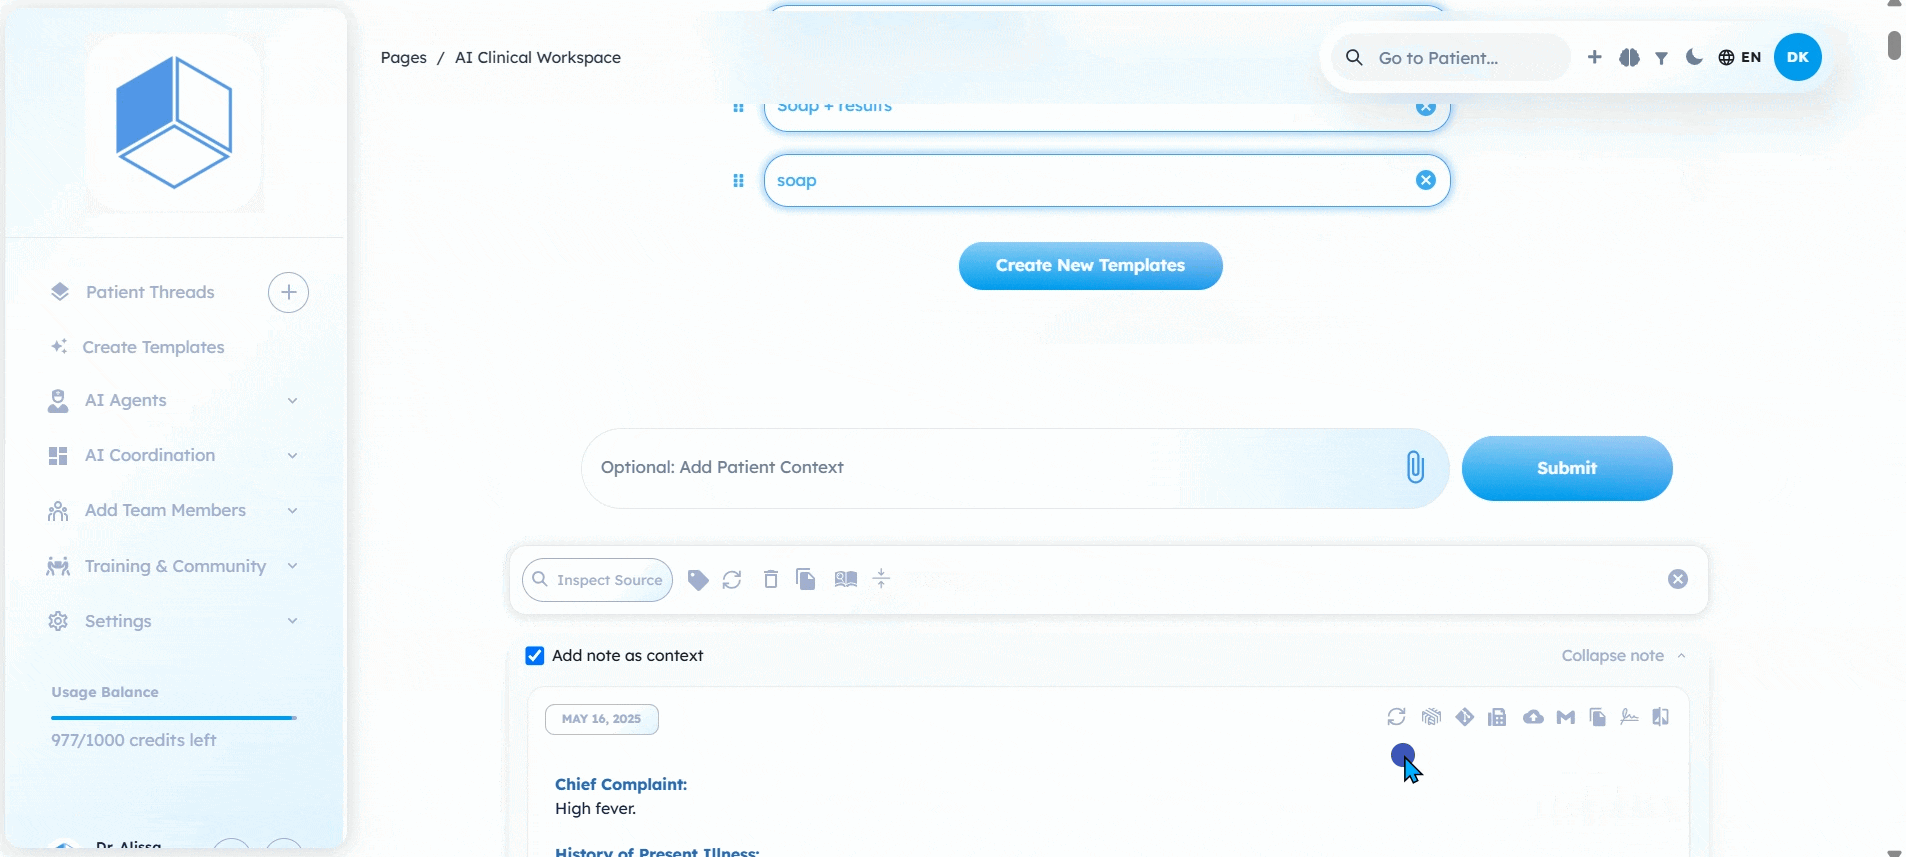Image resolution: width=1906 pixels, height=857 pixels.
Task: Click the MAY 16, 2025 date badge
Action: (x=602, y=719)
